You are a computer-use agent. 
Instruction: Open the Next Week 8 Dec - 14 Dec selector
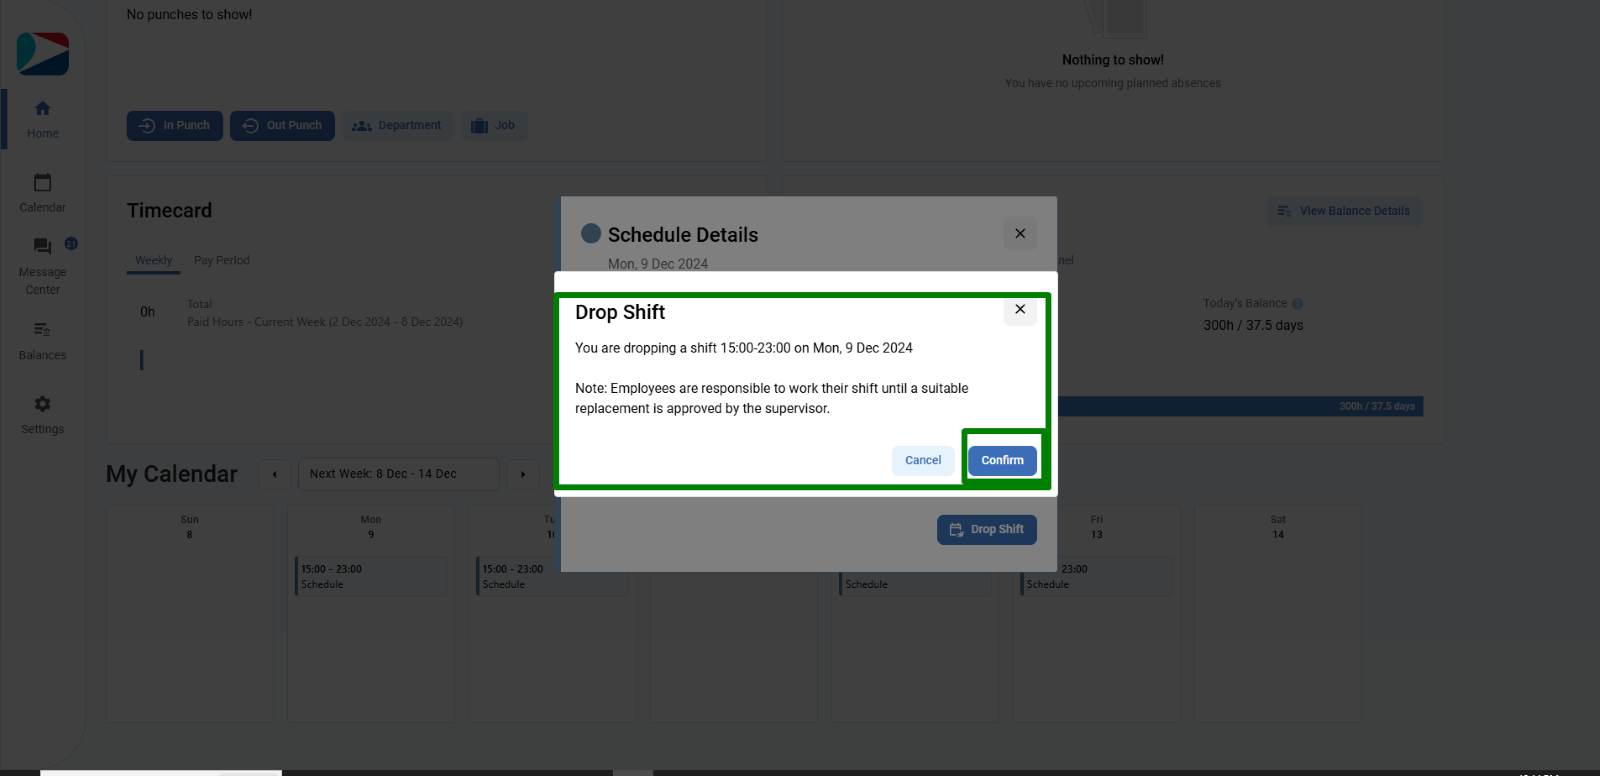[398, 474]
